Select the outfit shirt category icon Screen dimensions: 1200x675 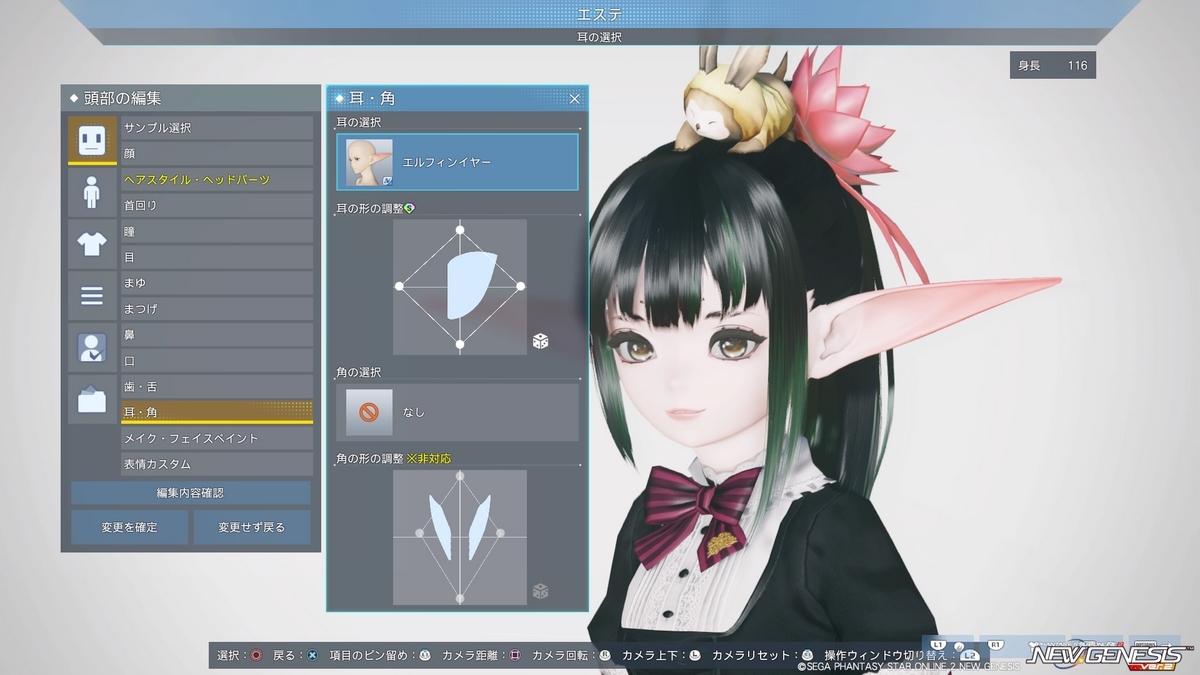(92, 243)
